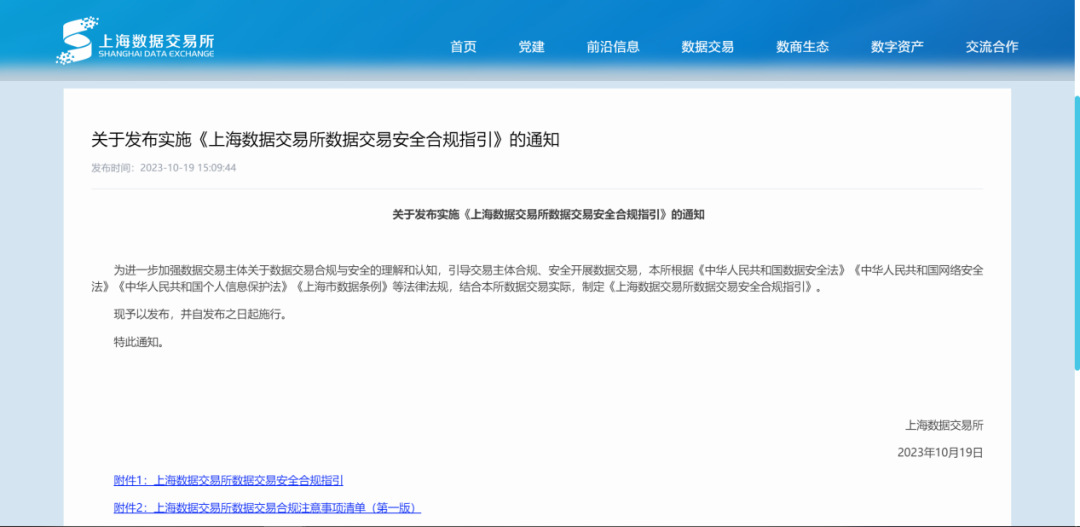Open the 首页 navigation item
This screenshot has height=527, width=1080.
point(463,47)
